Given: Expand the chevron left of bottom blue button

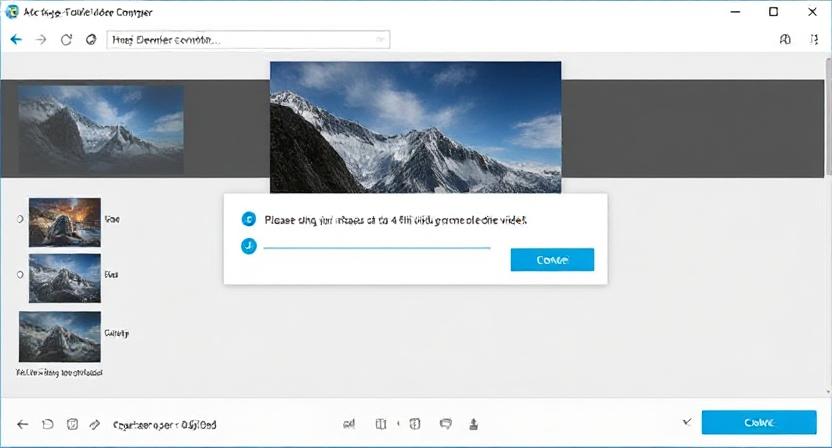Looking at the screenshot, I should tap(685, 422).
